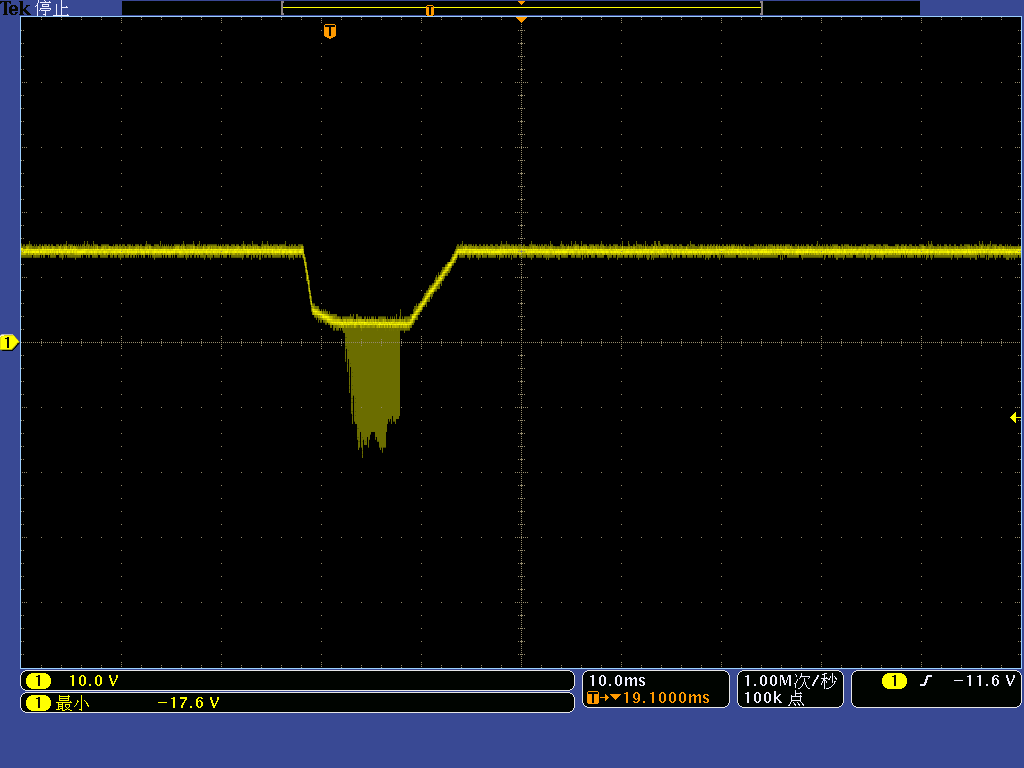Click the 100k 点 record length readout
1024x768 pixels.
(774, 698)
